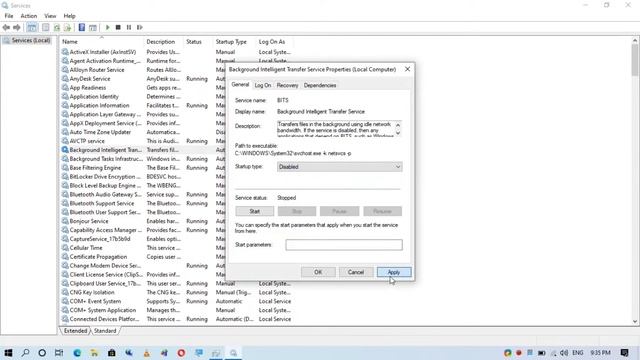Click the Start button in the dialog
Image resolution: width=640 pixels, height=360 pixels.
254,211
